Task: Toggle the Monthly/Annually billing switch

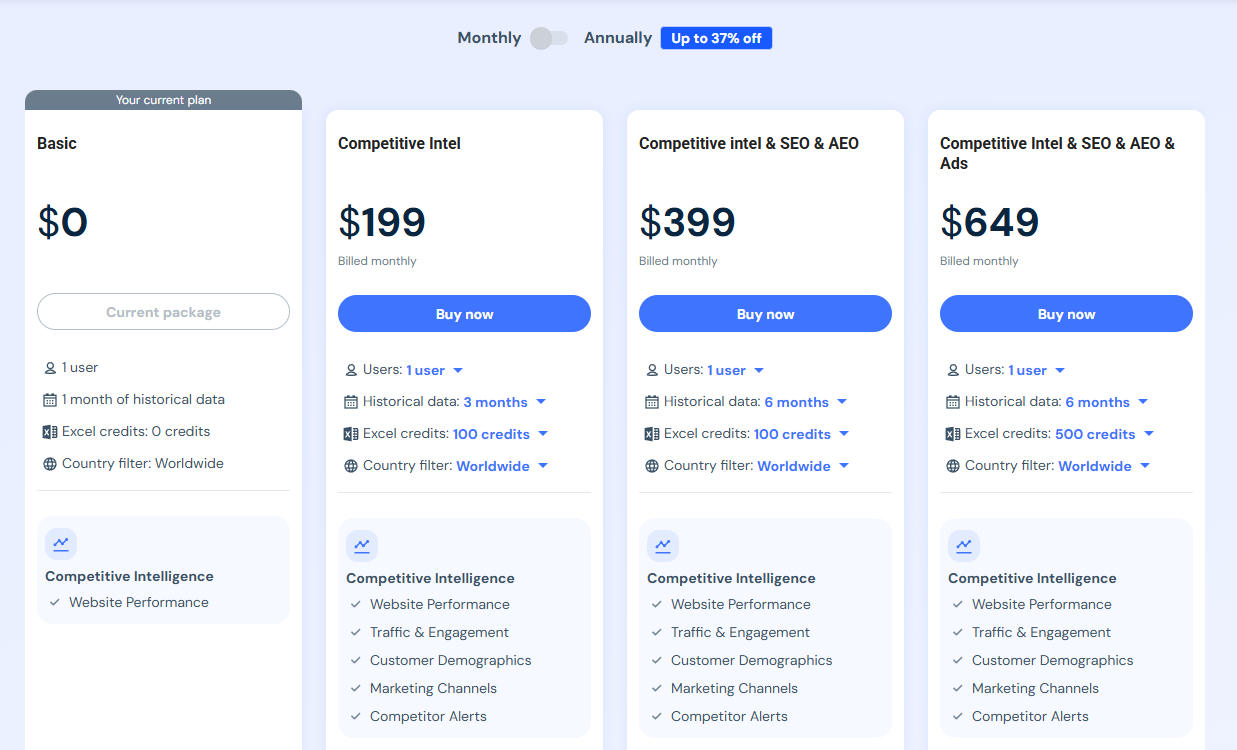Action: coord(549,38)
